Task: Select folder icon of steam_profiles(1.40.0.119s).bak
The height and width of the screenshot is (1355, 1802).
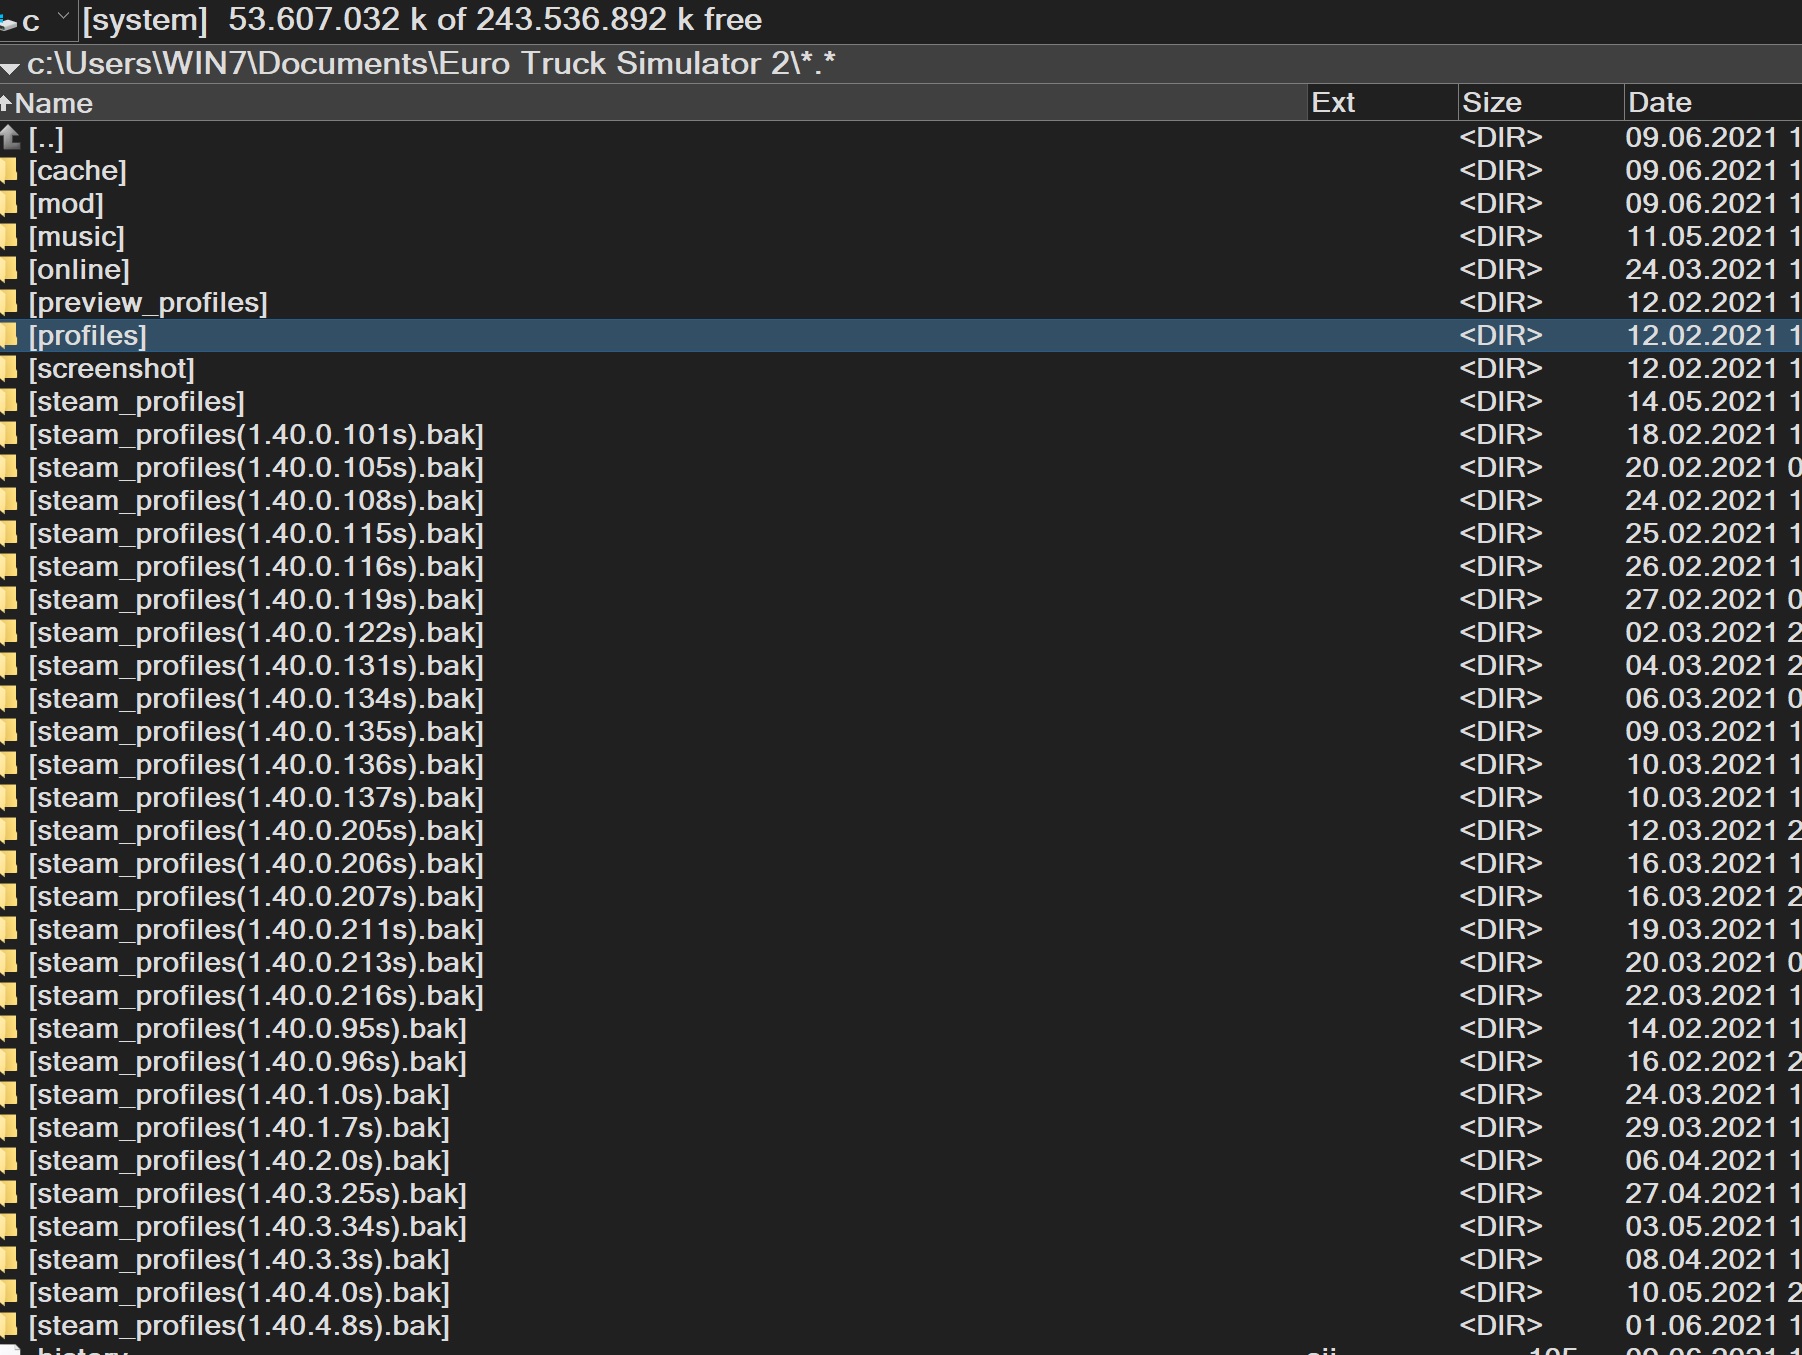Action: pyautogui.click(x=9, y=600)
